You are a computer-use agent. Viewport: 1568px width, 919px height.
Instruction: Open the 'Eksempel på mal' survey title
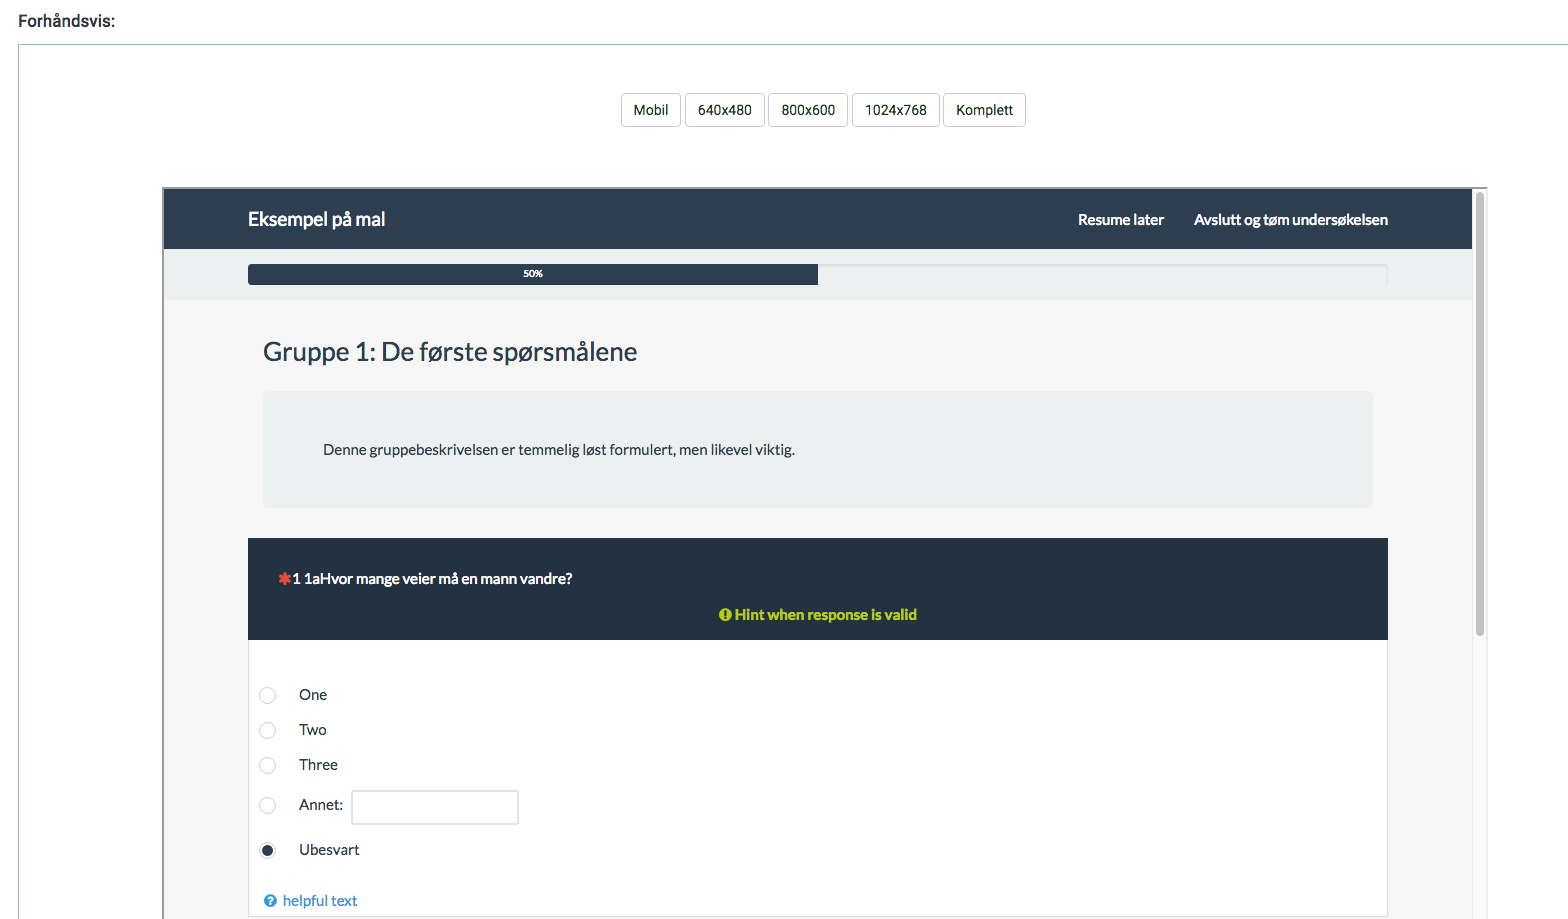tap(316, 220)
